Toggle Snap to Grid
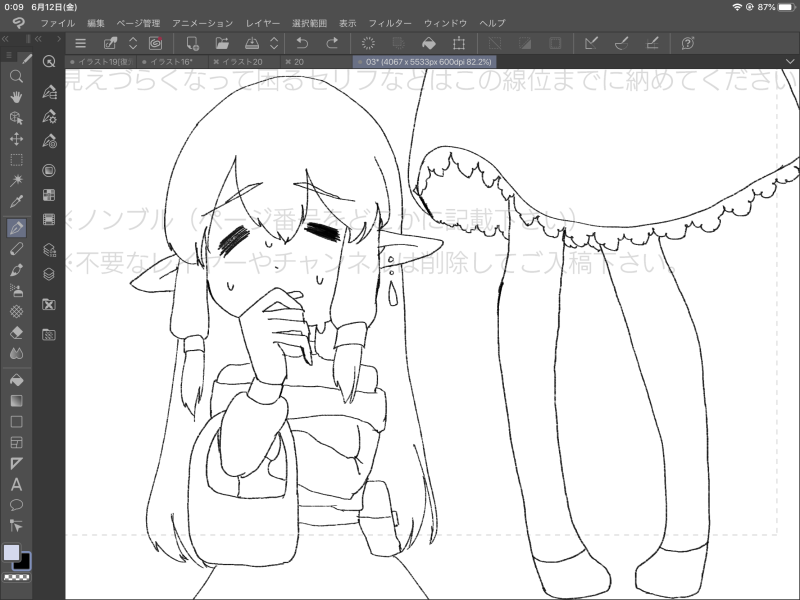This screenshot has width=800, height=600. coord(652,43)
